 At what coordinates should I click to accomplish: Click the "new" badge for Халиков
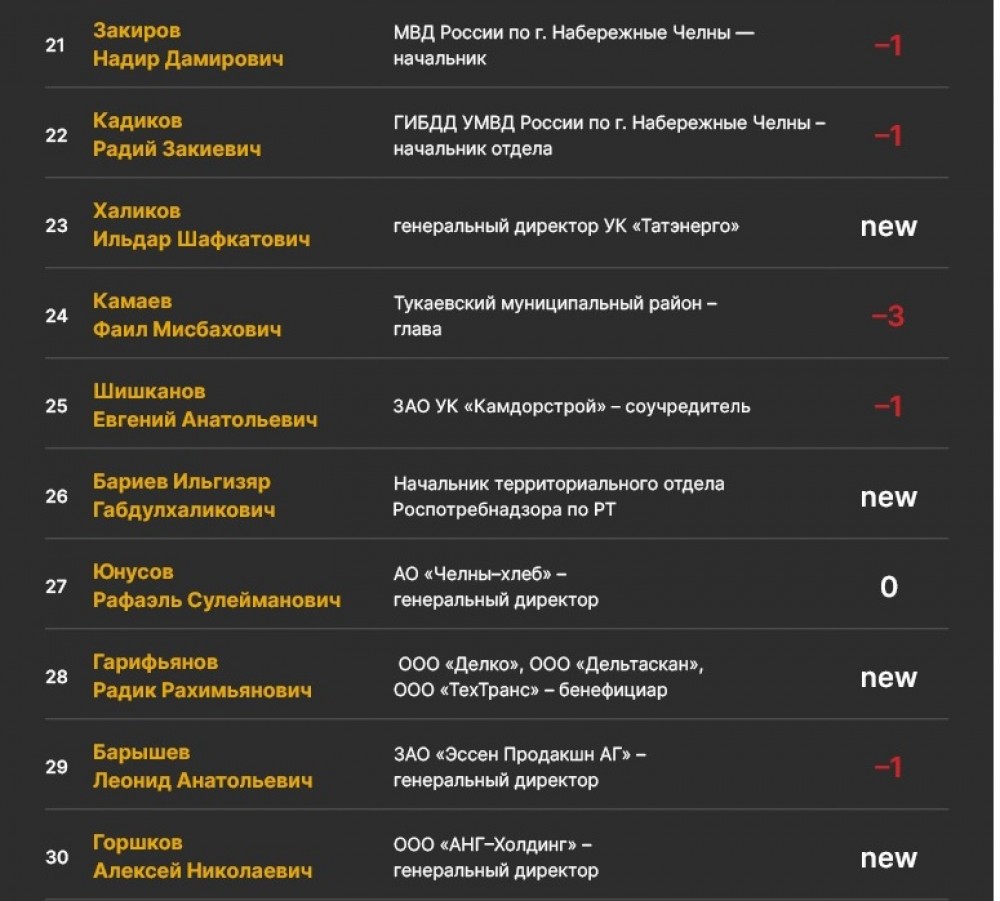[888, 226]
